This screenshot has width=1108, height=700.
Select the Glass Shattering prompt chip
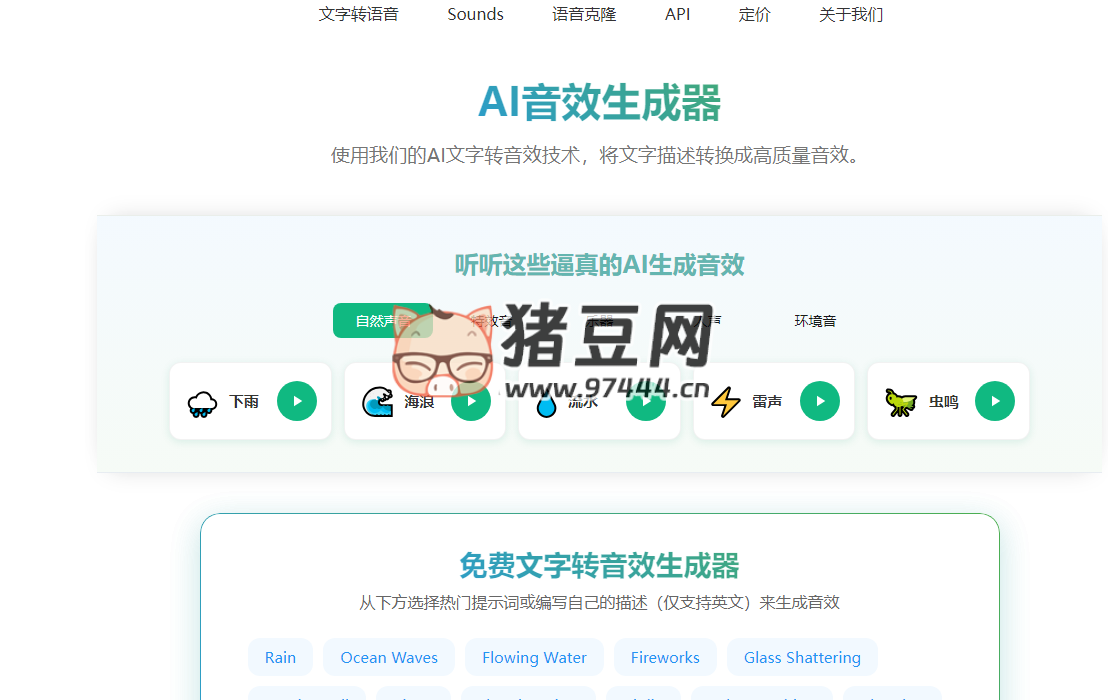pos(802,657)
